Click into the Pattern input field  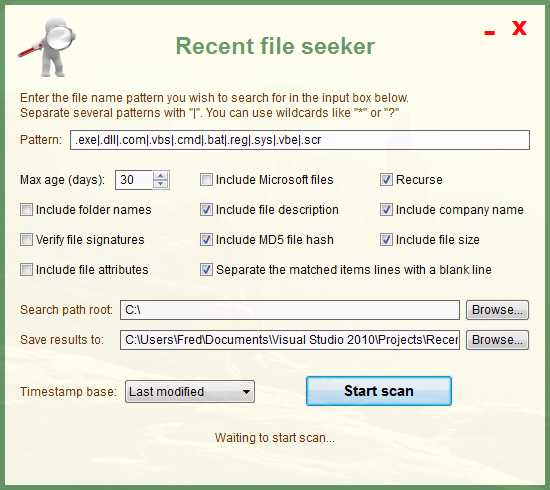pyautogui.click(x=300, y=140)
